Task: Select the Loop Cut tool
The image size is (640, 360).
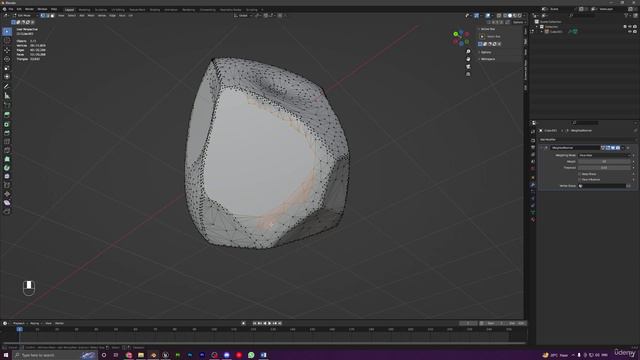Action: [x=7, y=142]
